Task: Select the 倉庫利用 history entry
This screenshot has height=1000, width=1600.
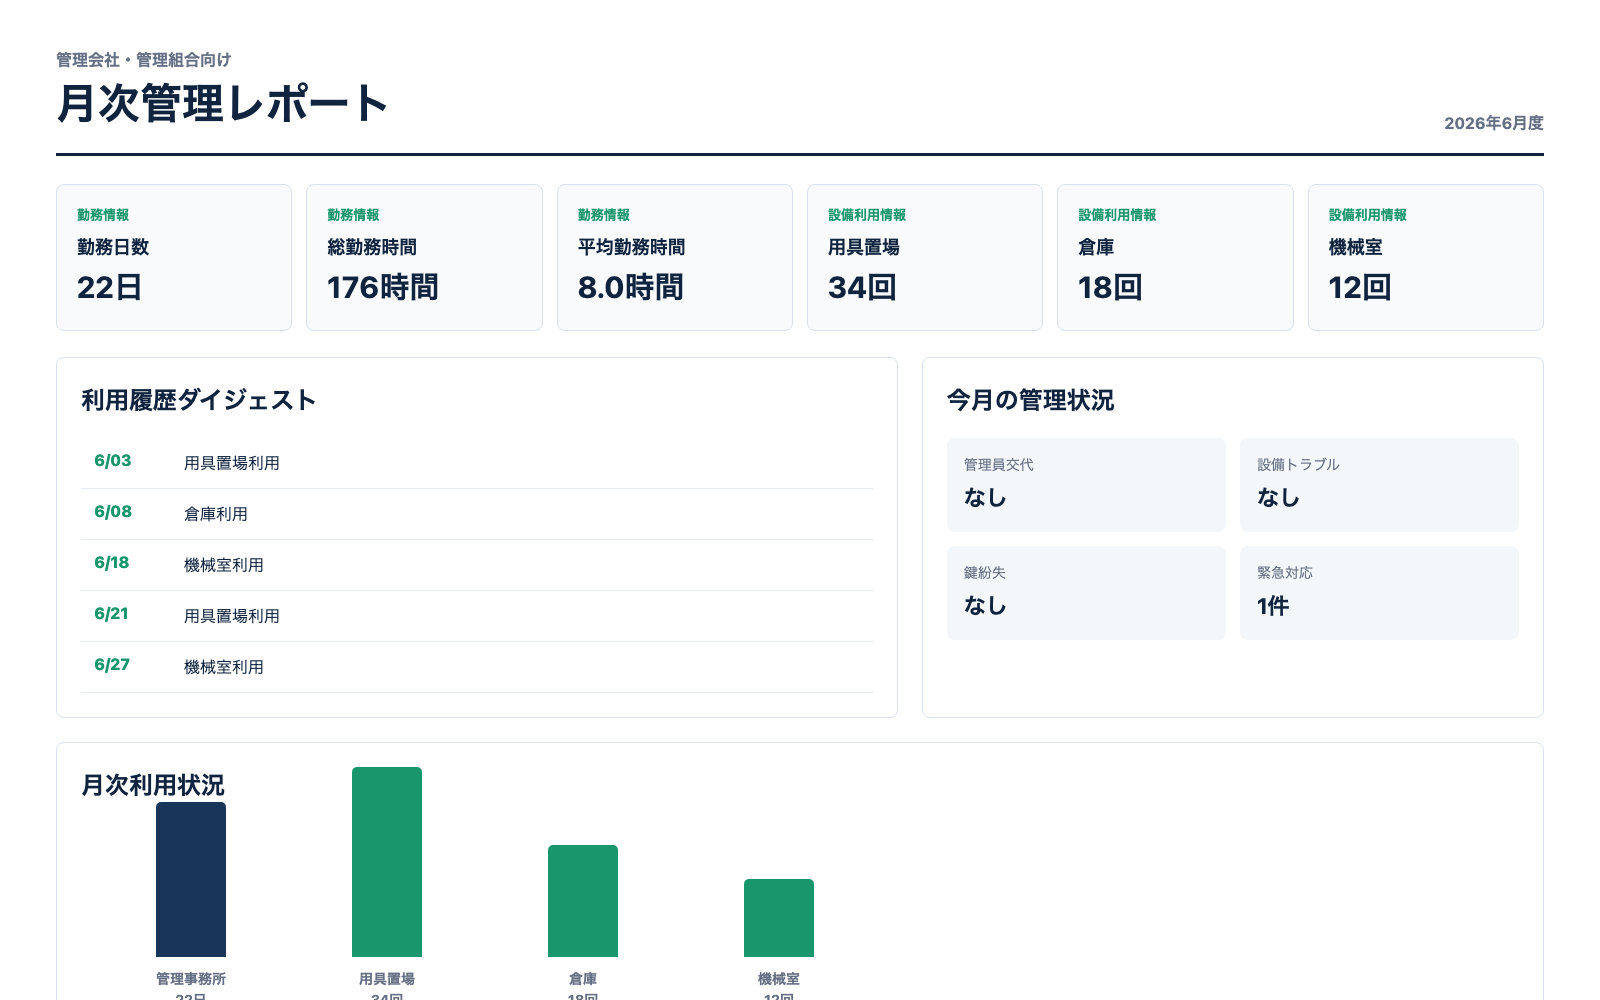Action: pos(216,514)
